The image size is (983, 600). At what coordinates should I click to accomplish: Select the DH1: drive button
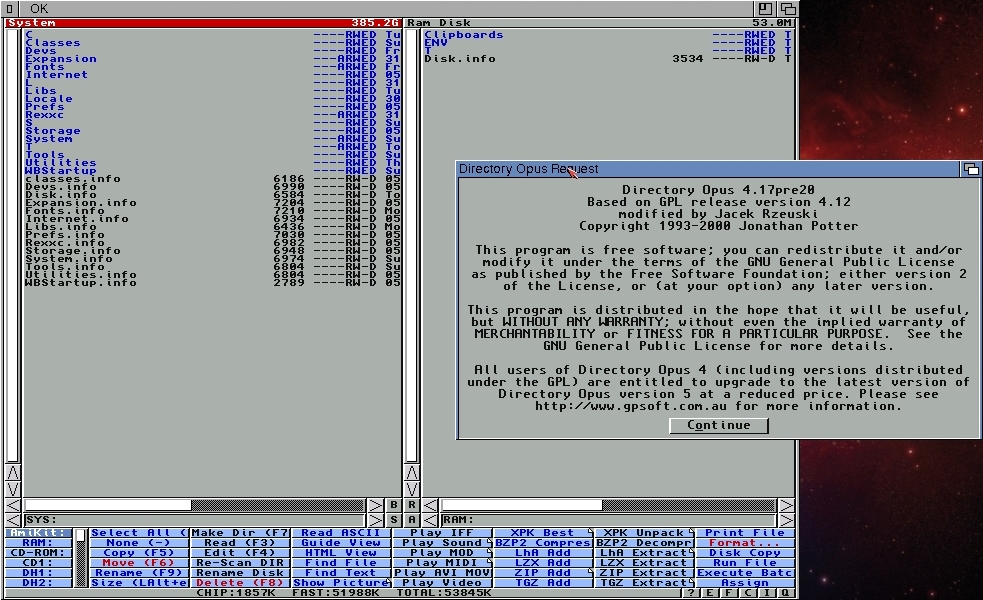38,573
